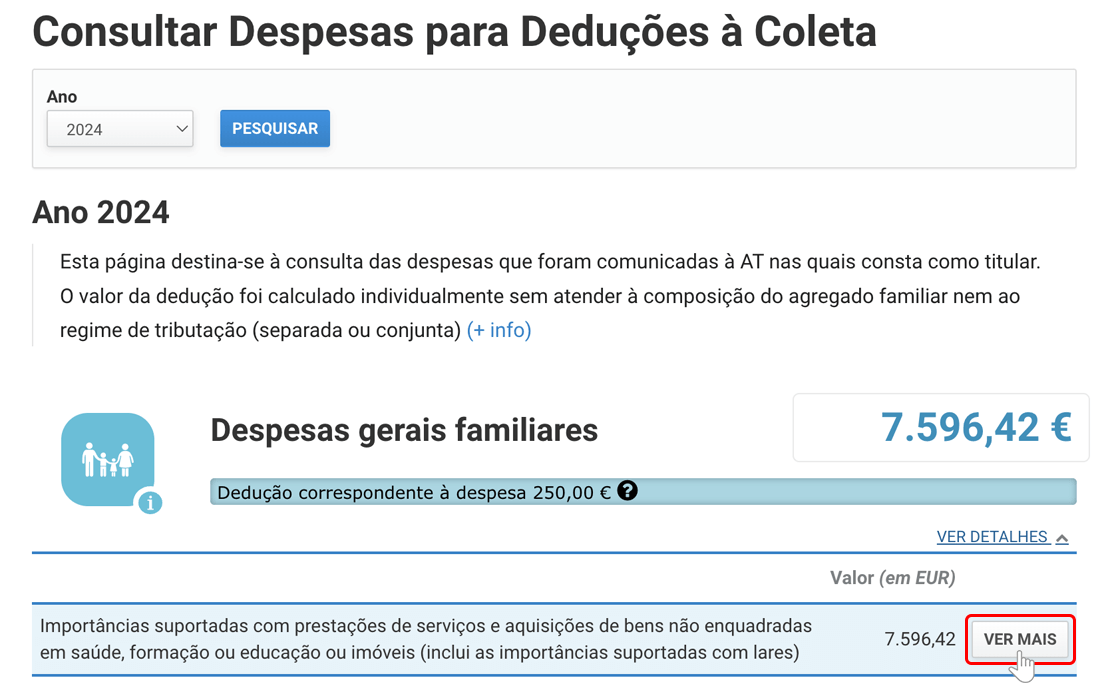Viewport: 1100px width, 692px height.
Task: Select the Importâncias suportadas row description
Action: (x=425, y=639)
